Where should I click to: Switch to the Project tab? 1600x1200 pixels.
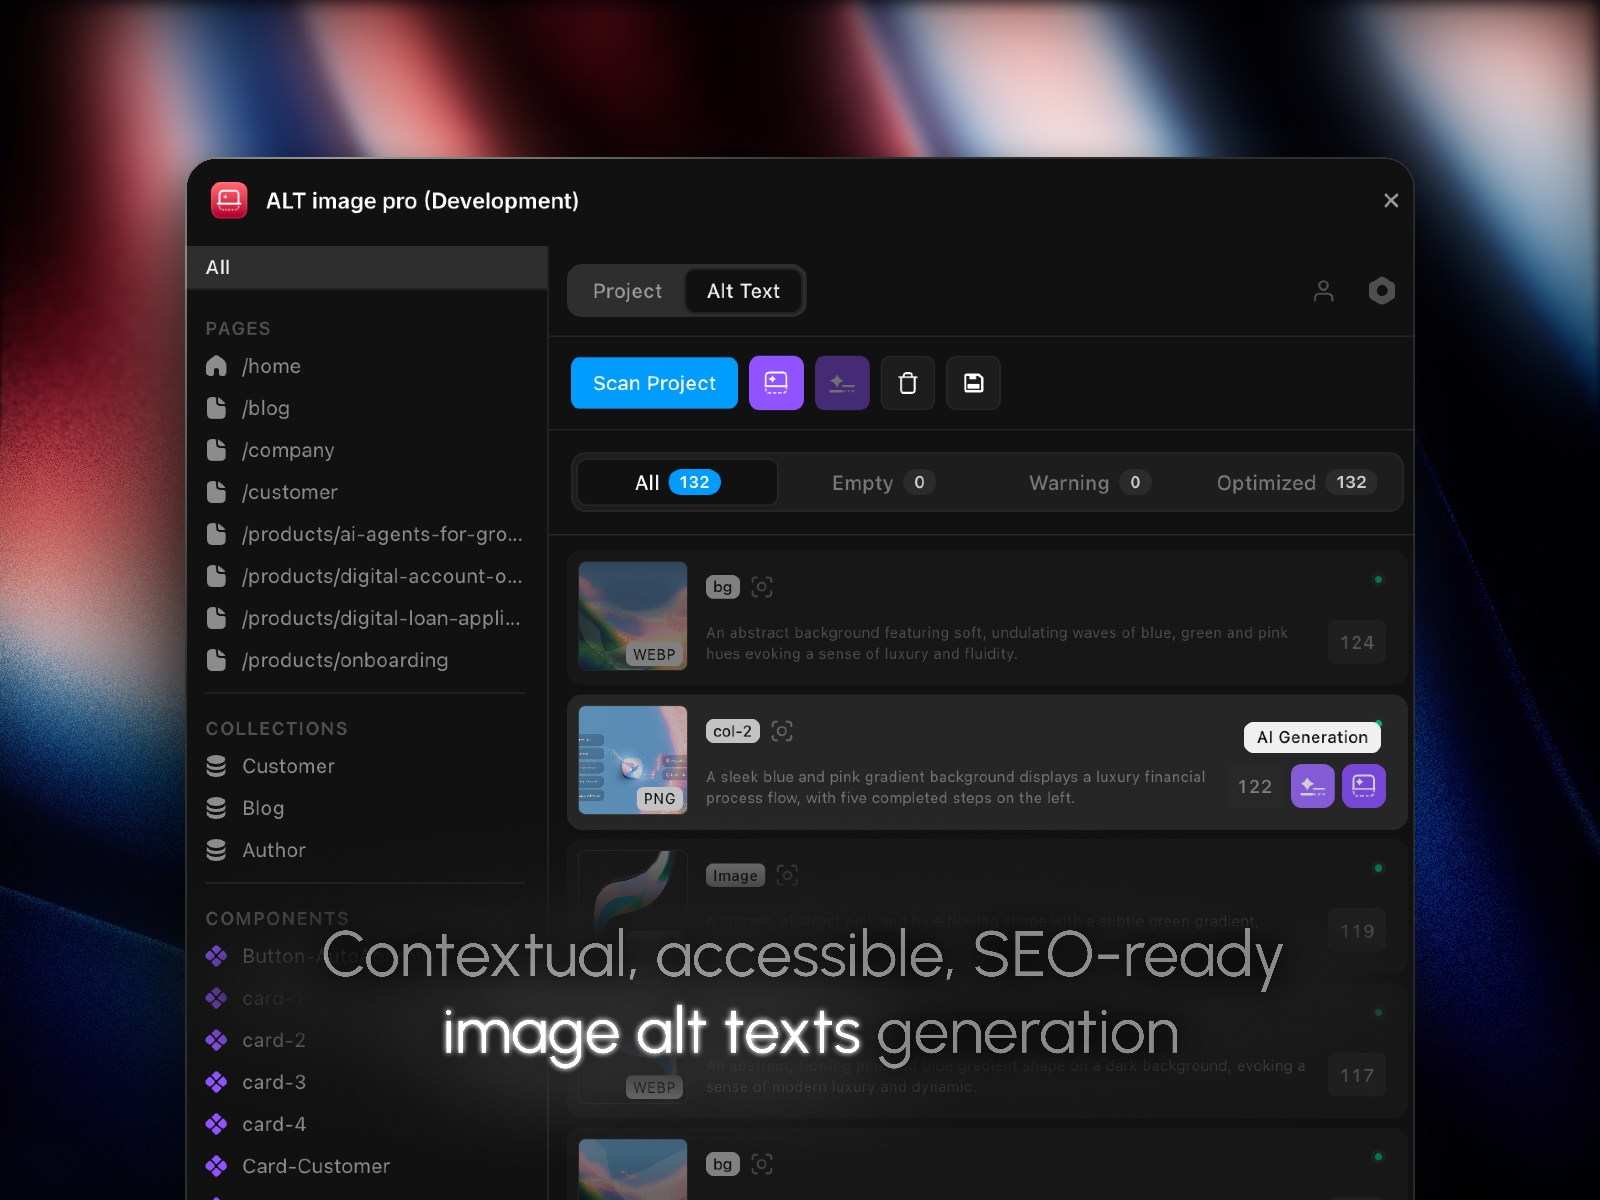627,291
